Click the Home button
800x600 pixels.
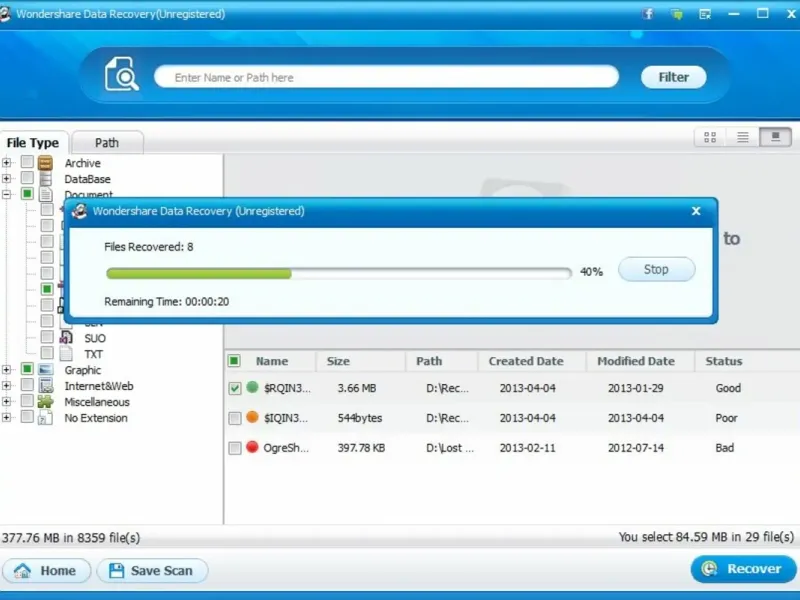point(46,570)
